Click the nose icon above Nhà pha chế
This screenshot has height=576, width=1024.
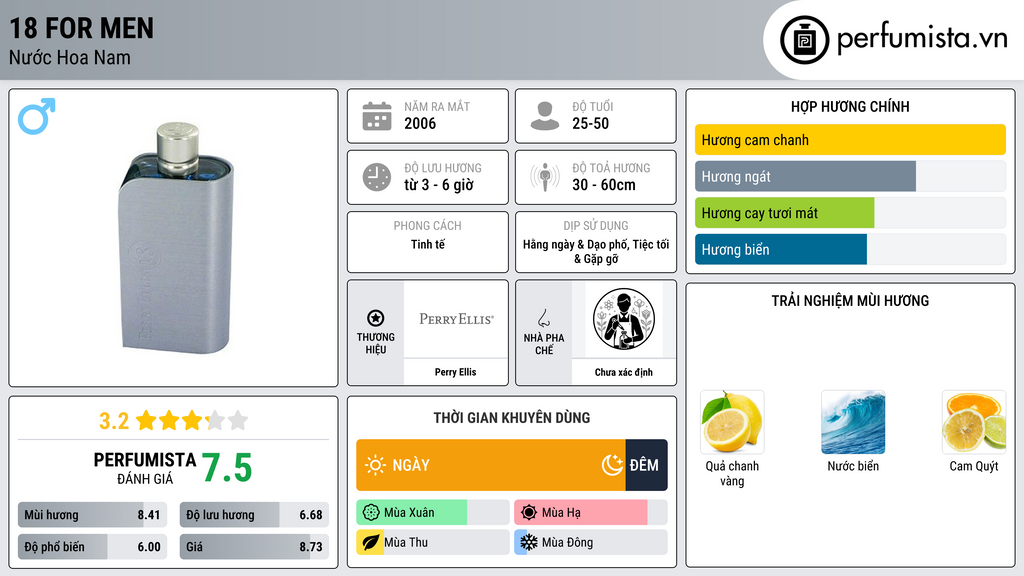click(x=543, y=318)
